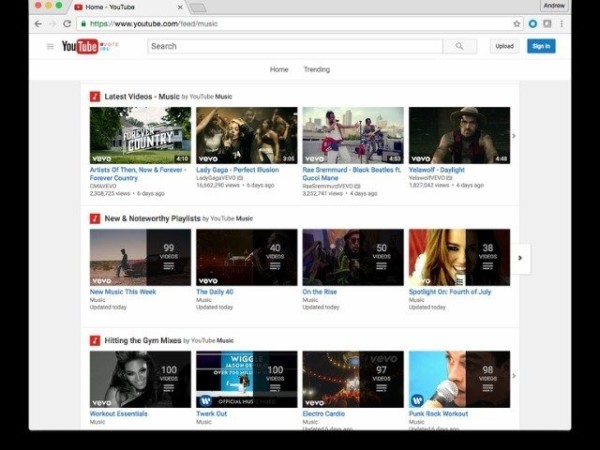
Task: Switch to the Trending tab
Action: pos(317,69)
